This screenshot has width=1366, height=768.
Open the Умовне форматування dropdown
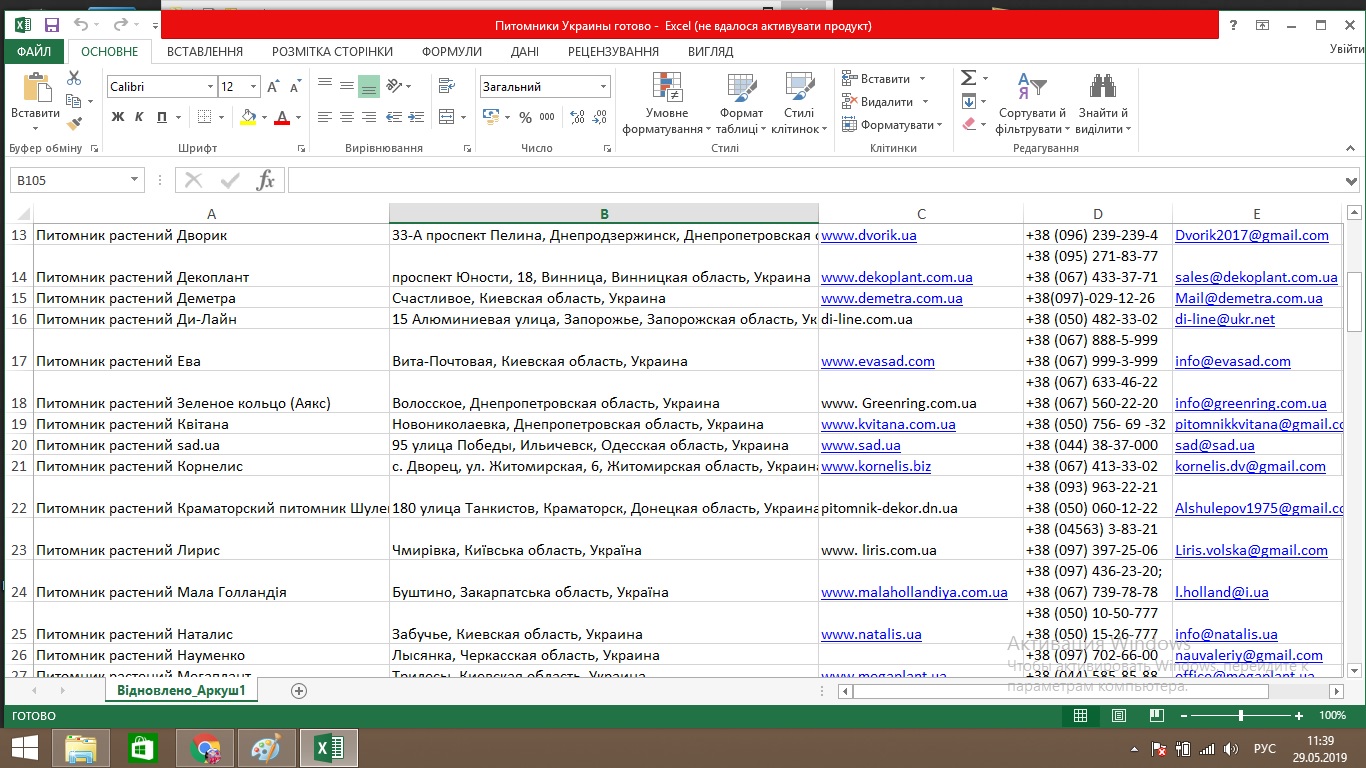tap(667, 104)
